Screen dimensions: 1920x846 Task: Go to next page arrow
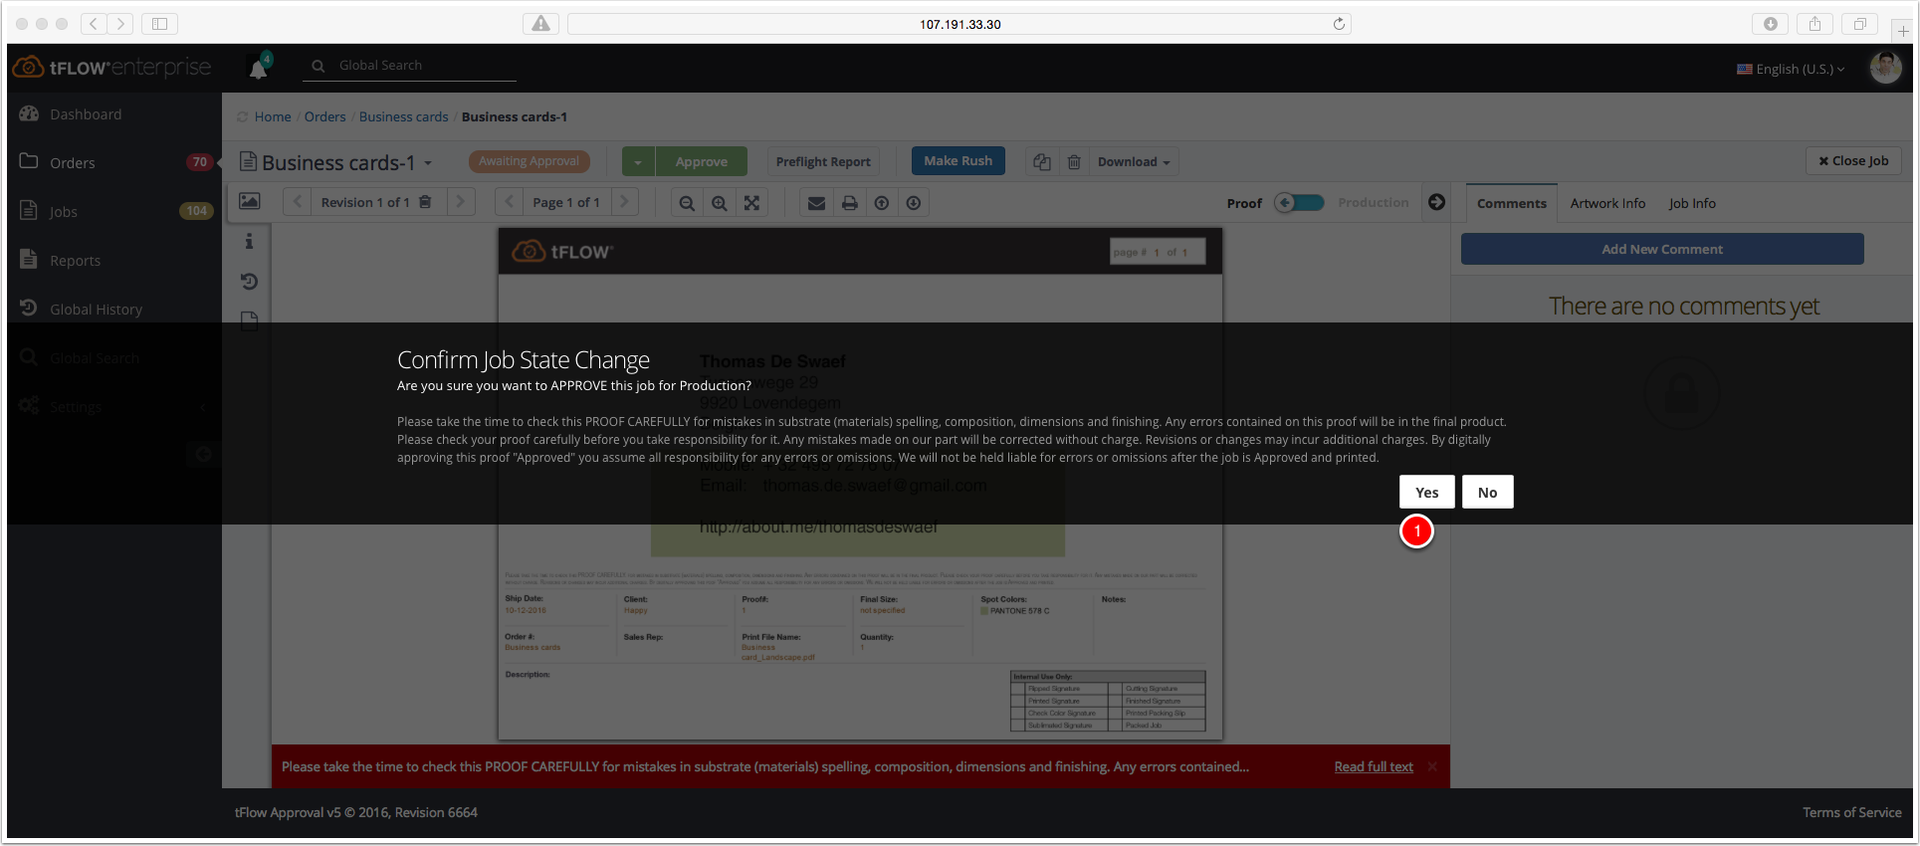[625, 202]
